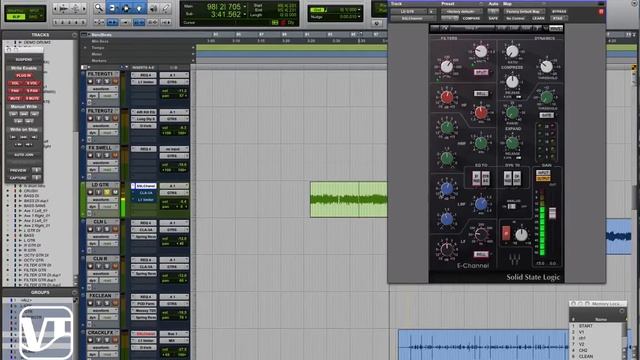Mute the LD GTR track
Screen dimensions: 640x360
tap(115, 192)
